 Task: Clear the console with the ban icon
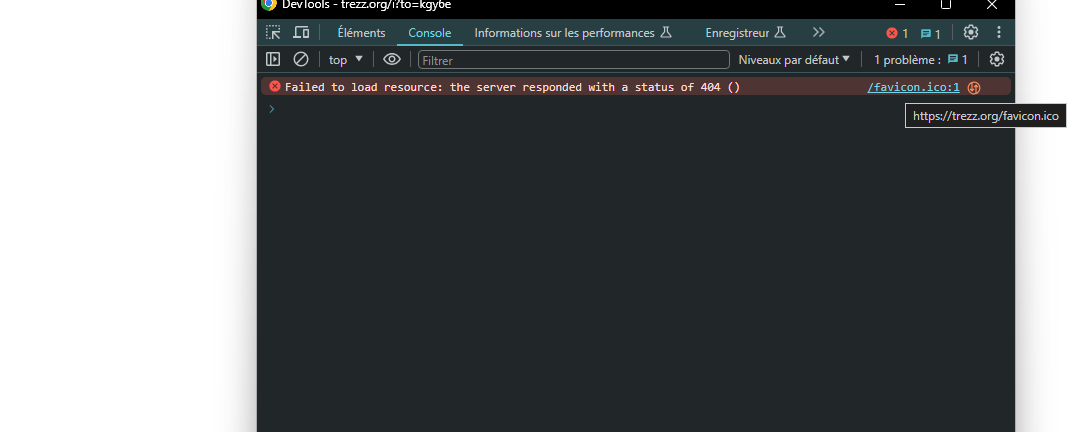(x=301, y=59)
